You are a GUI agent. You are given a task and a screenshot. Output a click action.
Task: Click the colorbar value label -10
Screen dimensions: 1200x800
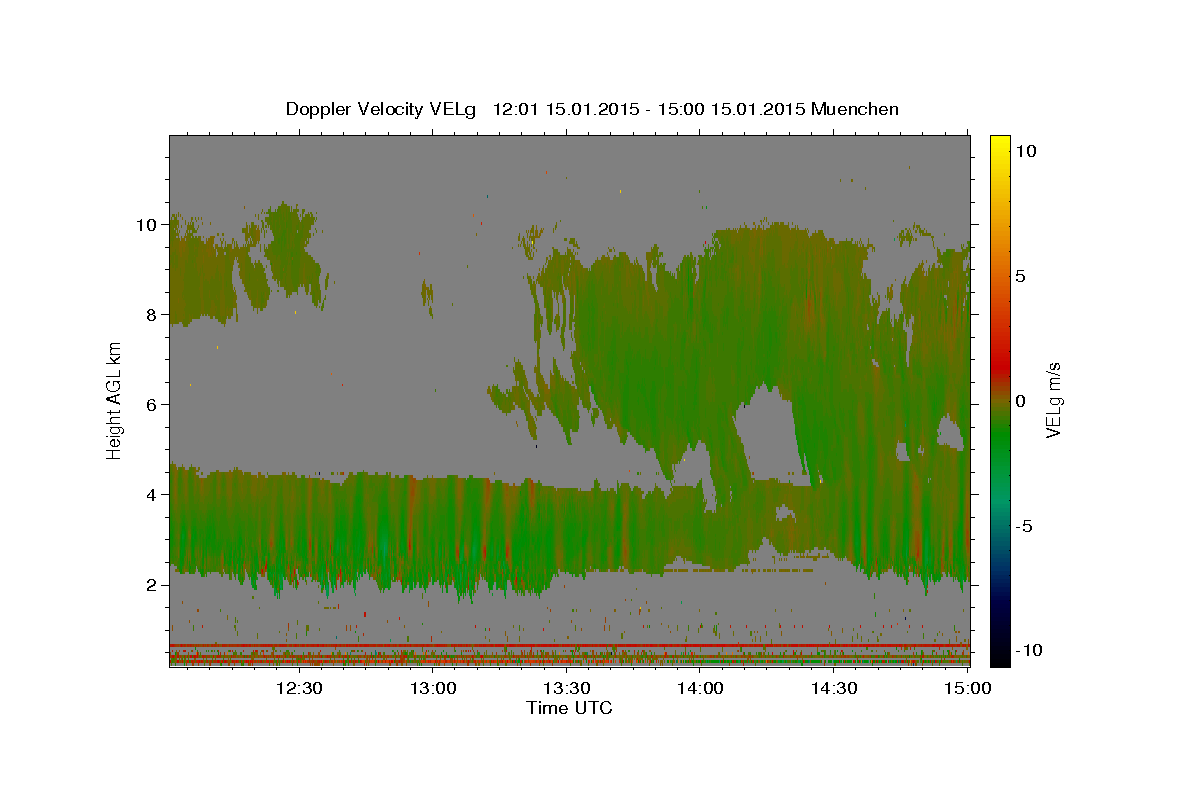click(1028, 650)
